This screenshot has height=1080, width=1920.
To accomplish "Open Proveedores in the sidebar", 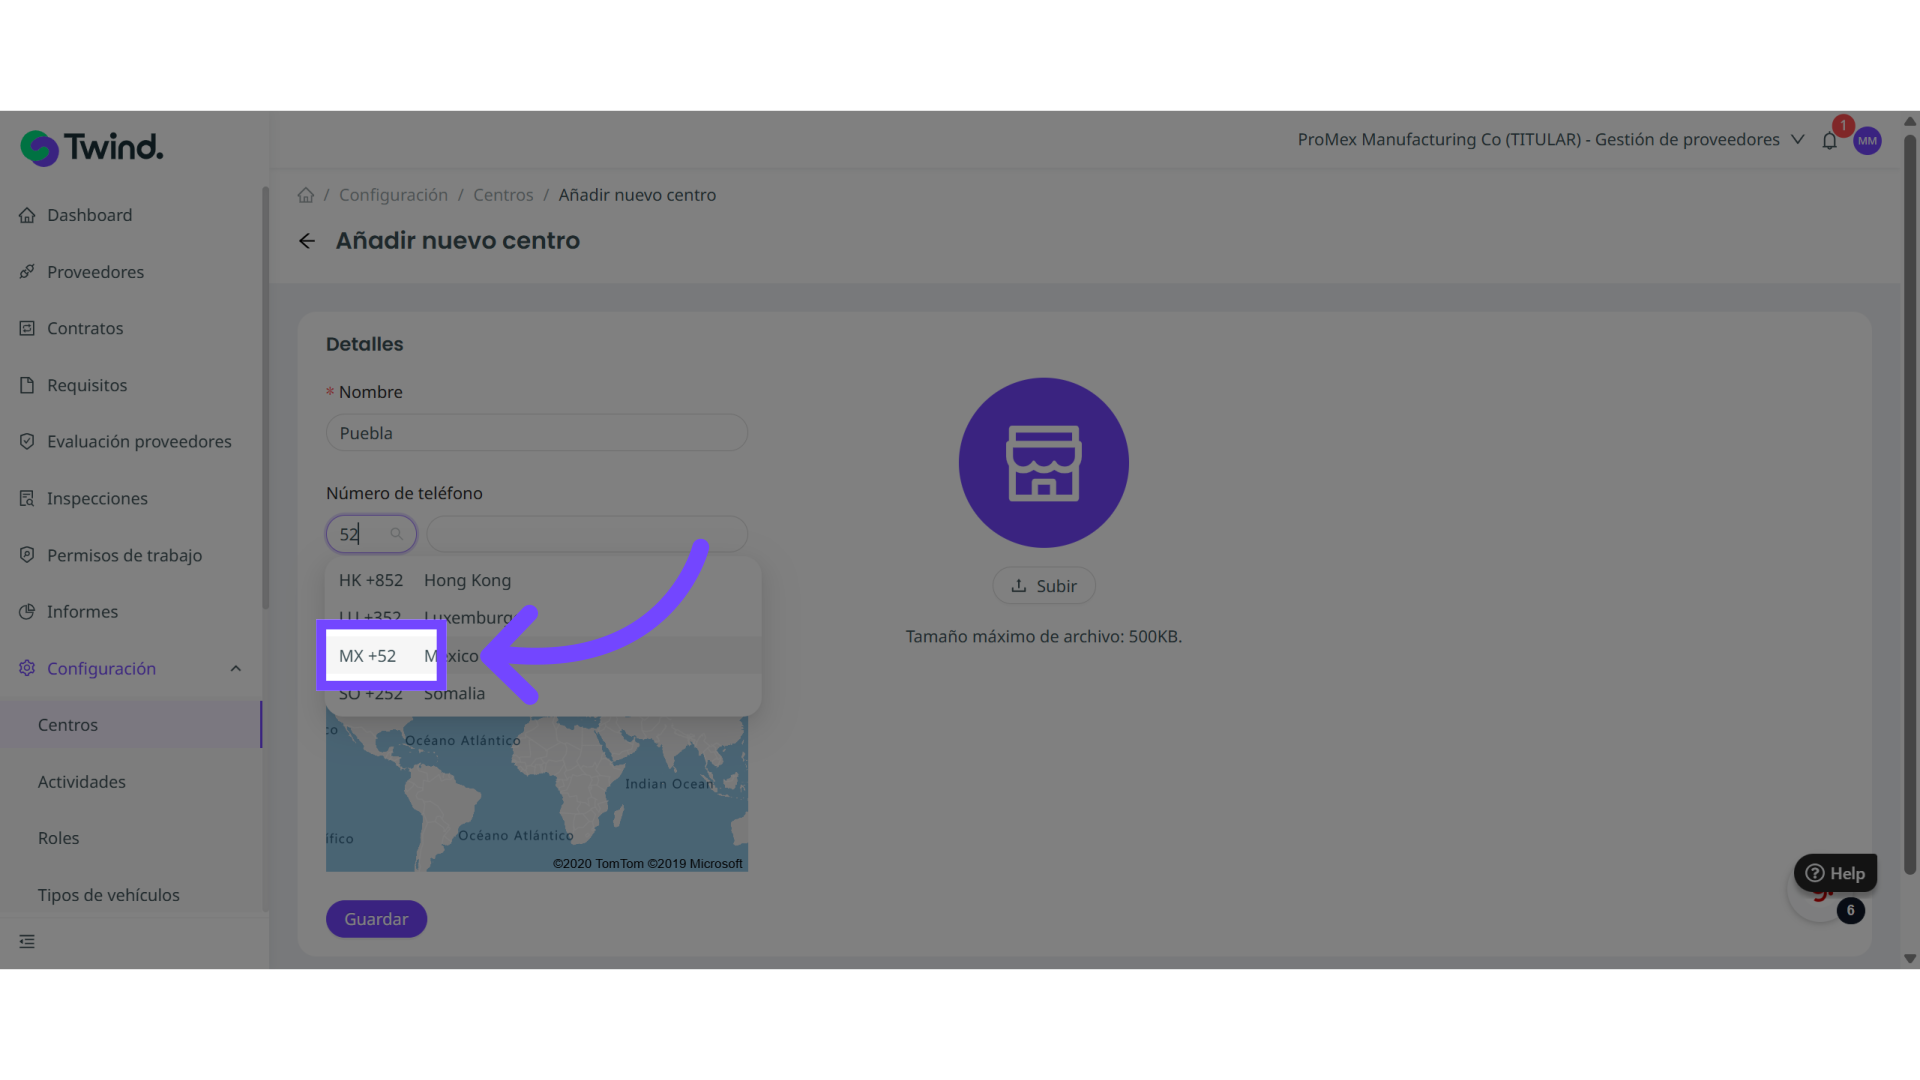I will coord(95,272).
